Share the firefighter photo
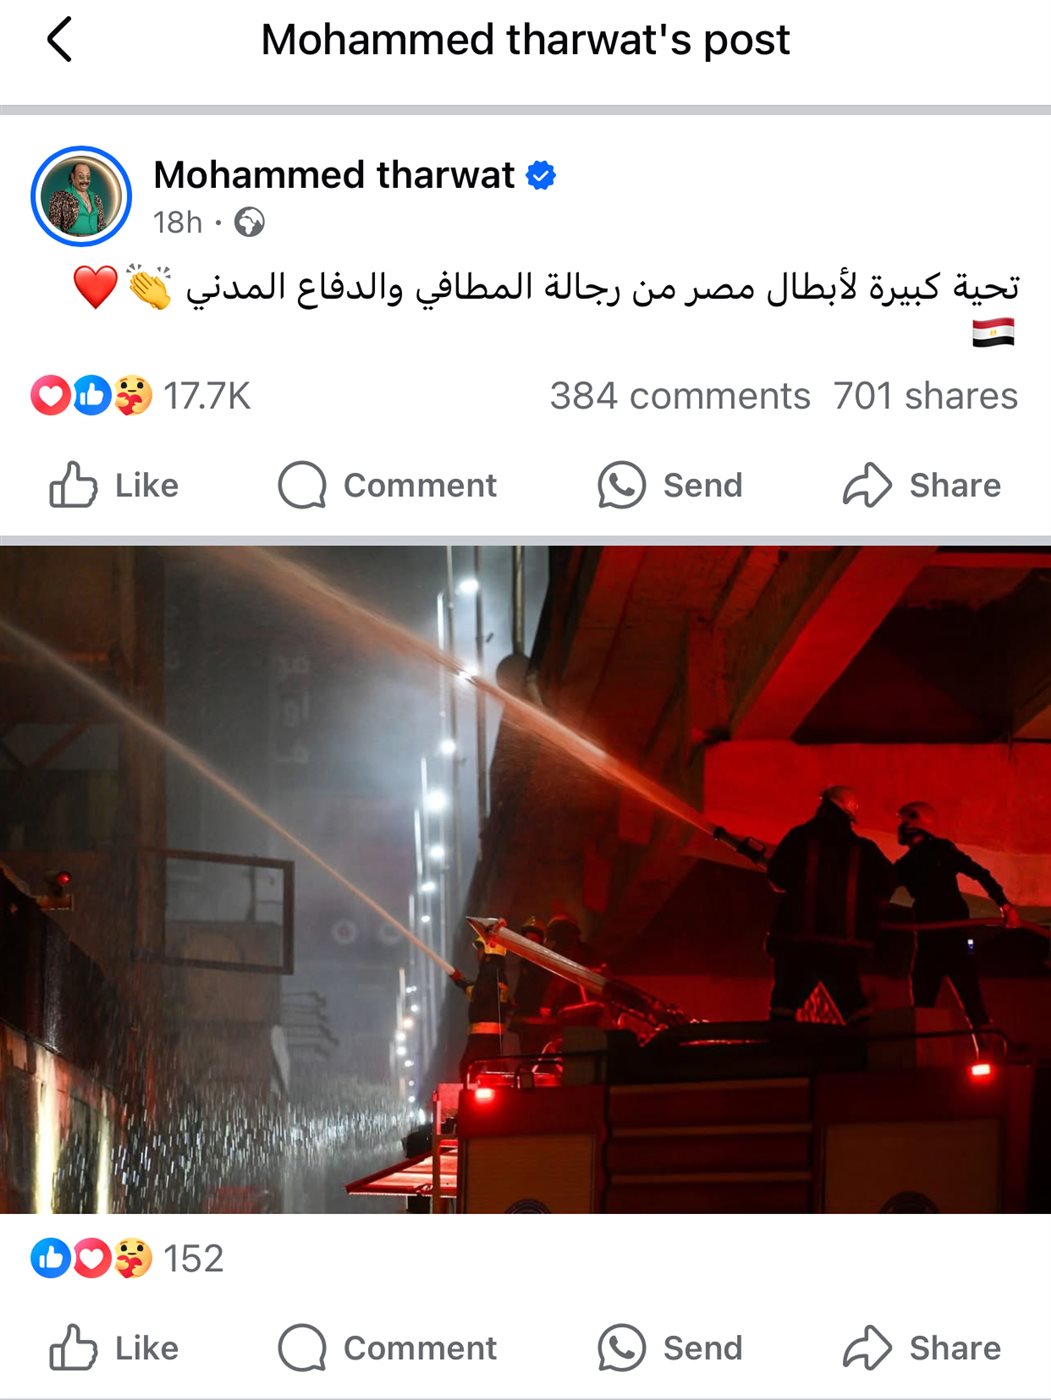The width and height of the screenshot is (1051, 1400). (x=922, y=1348)
